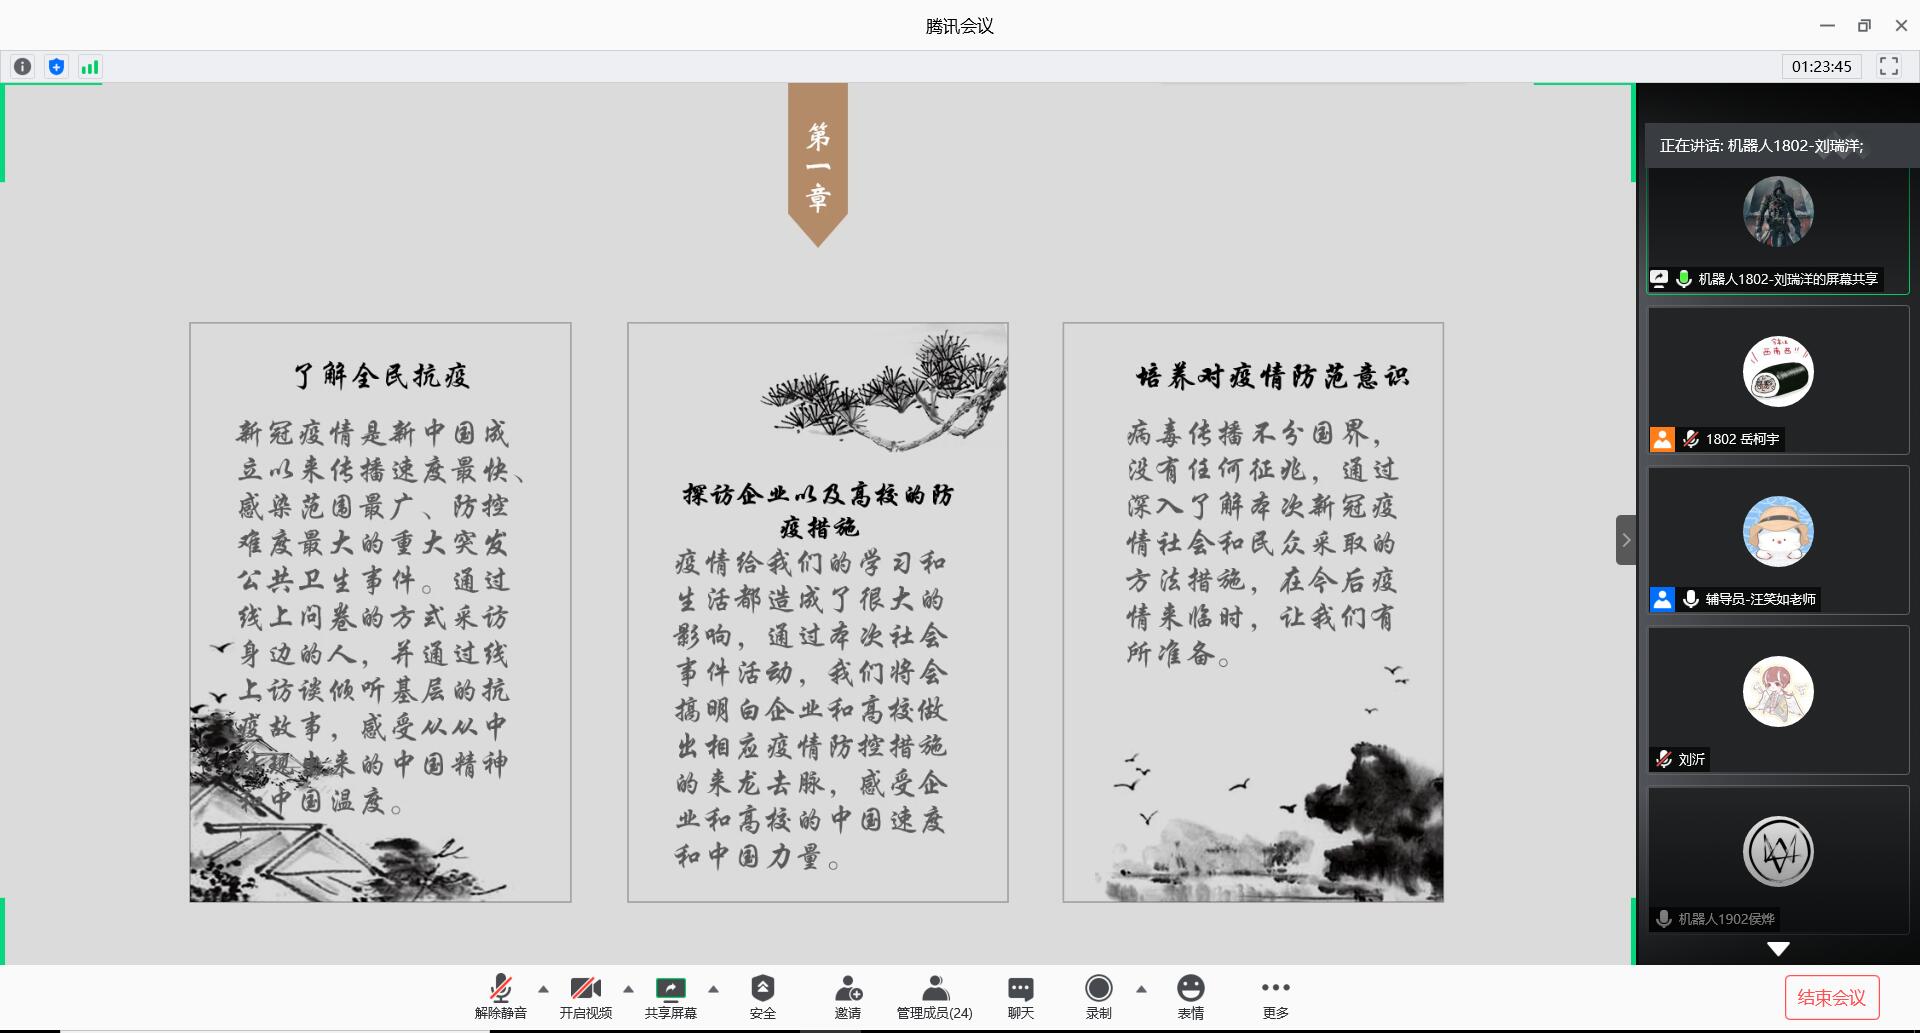Click 解除静音 to unmute microphone

pyautogui.click(x=500, y=996)
